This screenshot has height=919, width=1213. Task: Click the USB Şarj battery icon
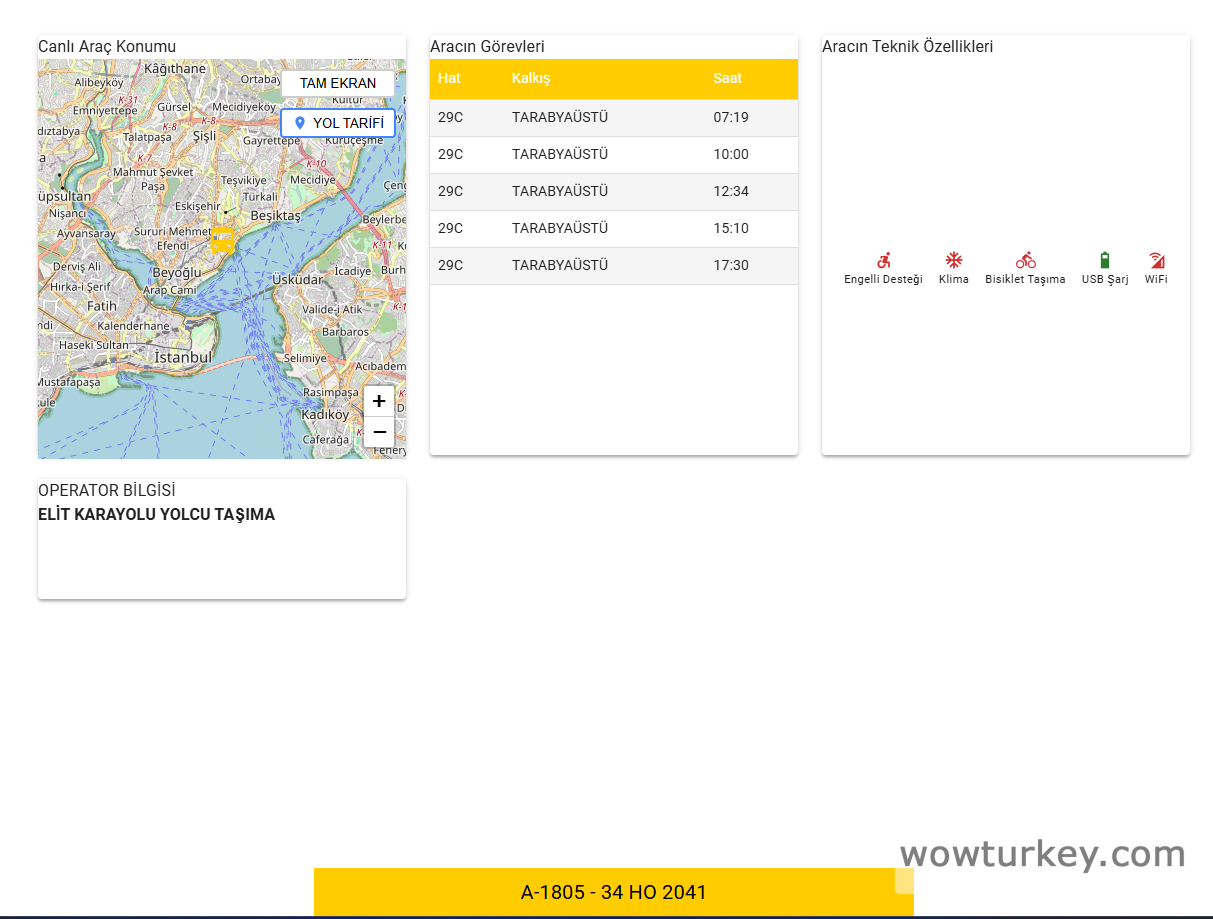[x=1104, y=259]
